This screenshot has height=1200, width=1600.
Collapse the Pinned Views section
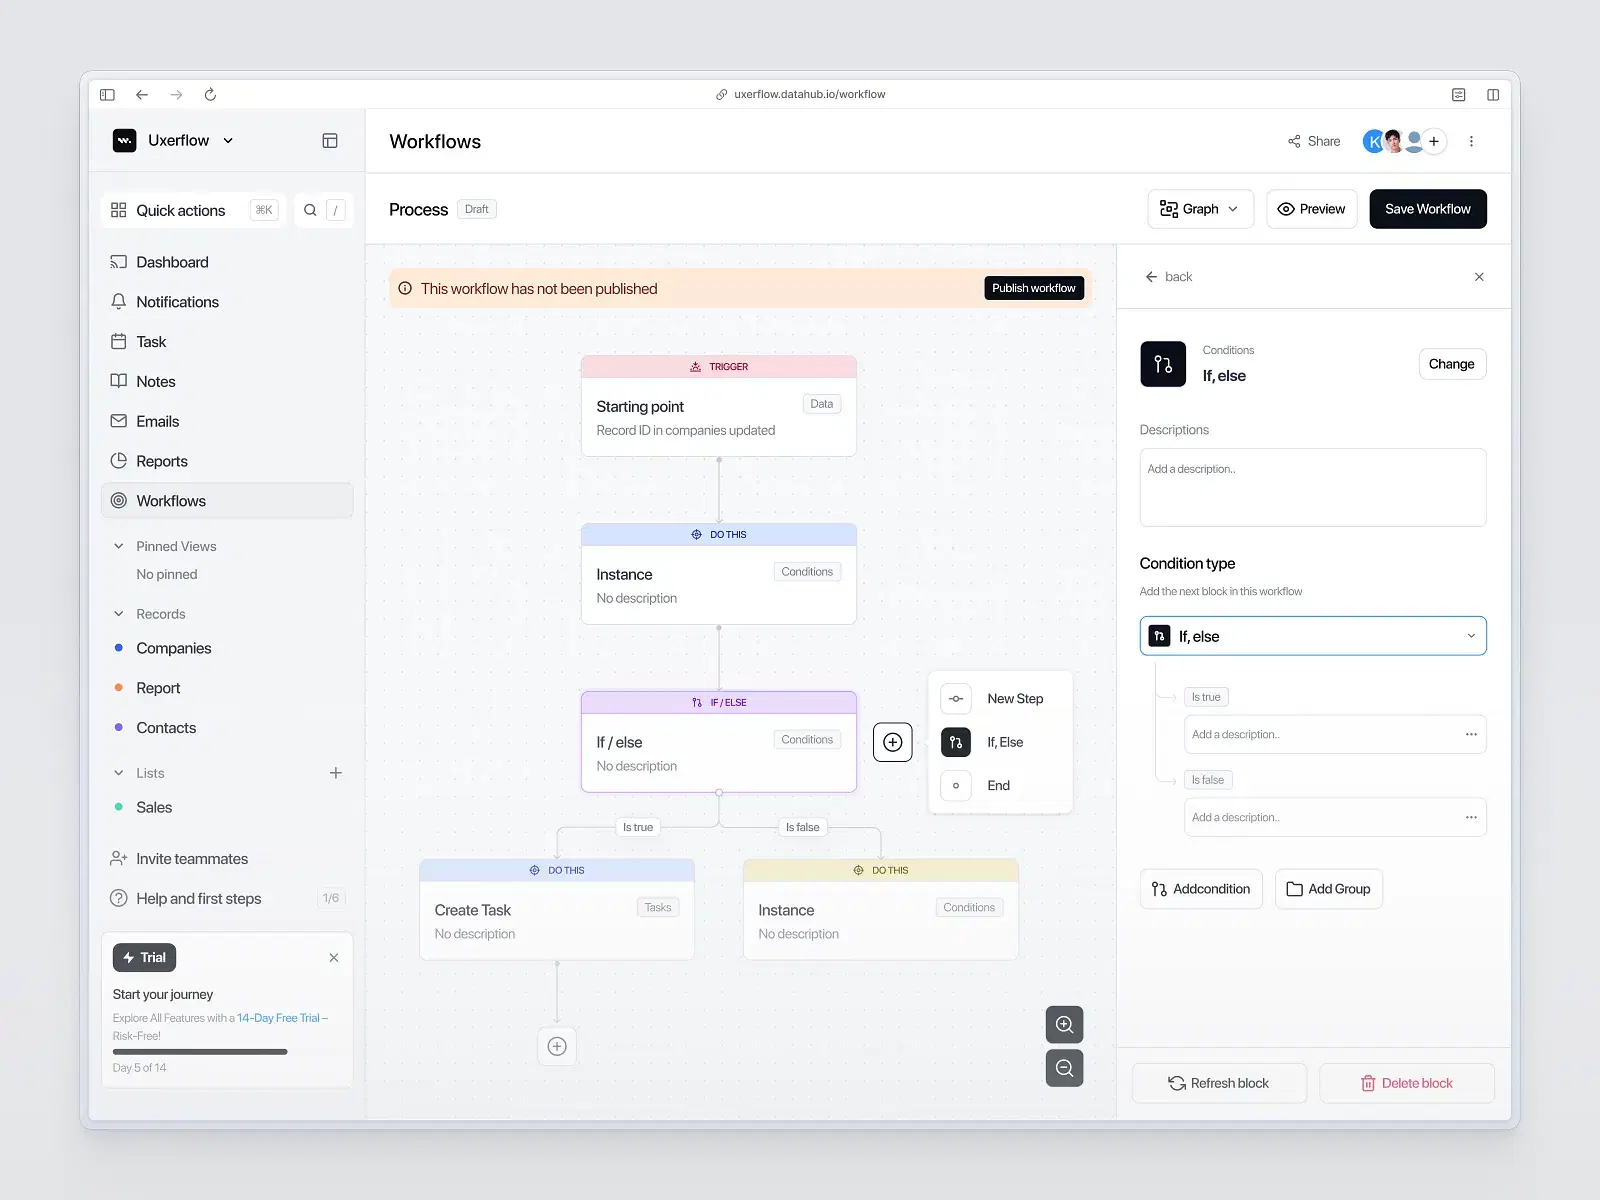[x=118, y=546]
